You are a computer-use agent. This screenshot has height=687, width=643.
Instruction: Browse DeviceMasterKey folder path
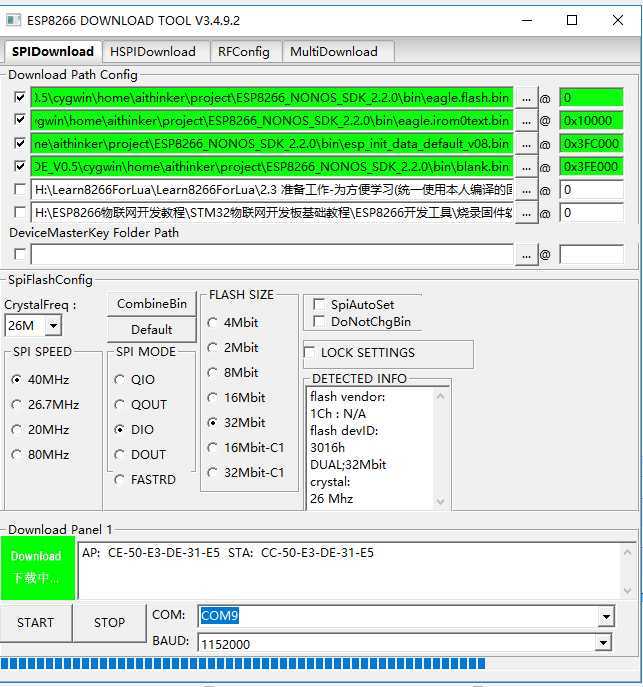[x=526, y=255]
